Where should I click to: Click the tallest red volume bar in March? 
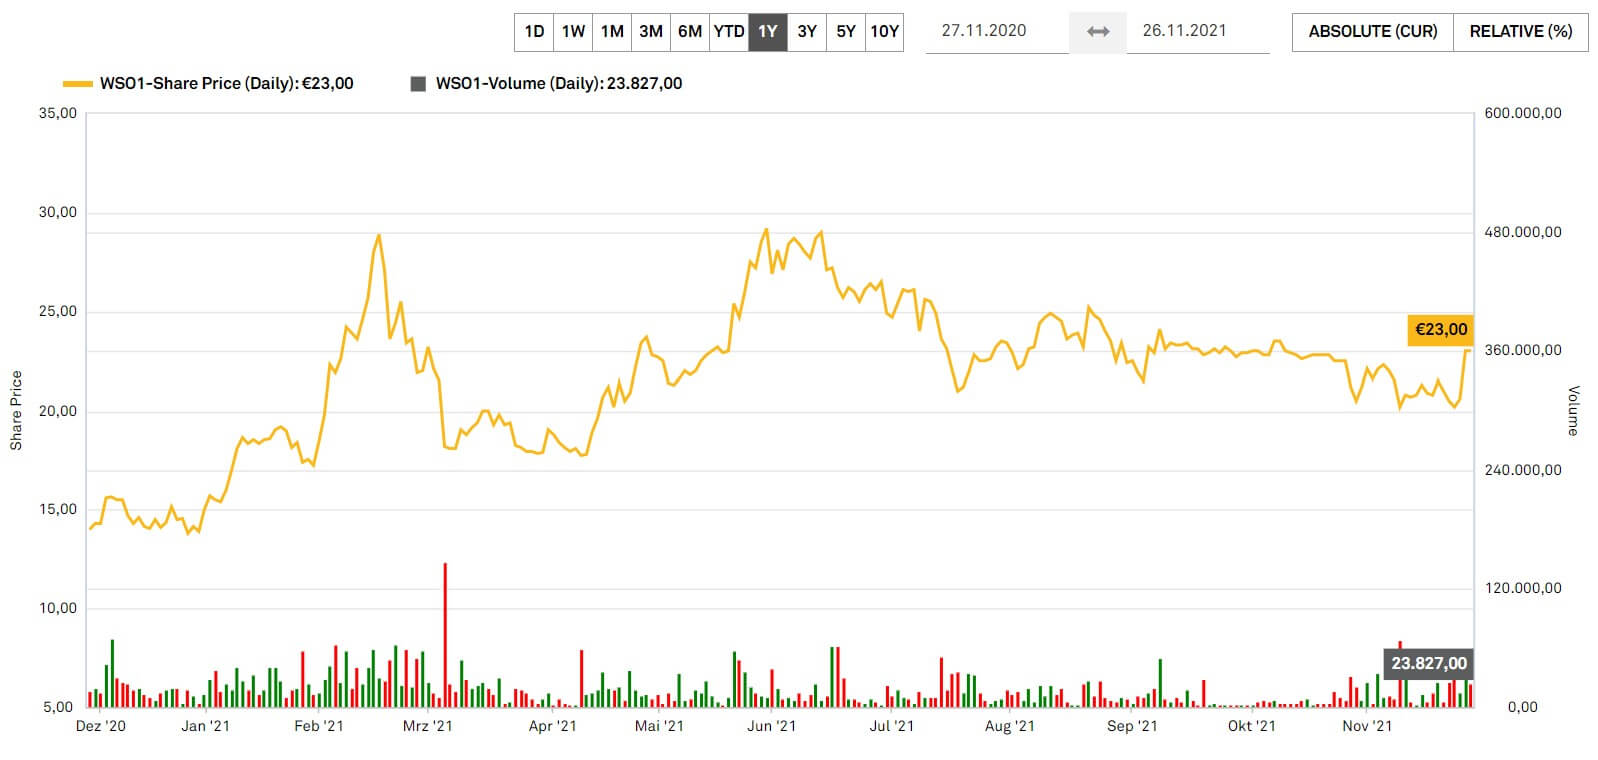coord(445,635)
